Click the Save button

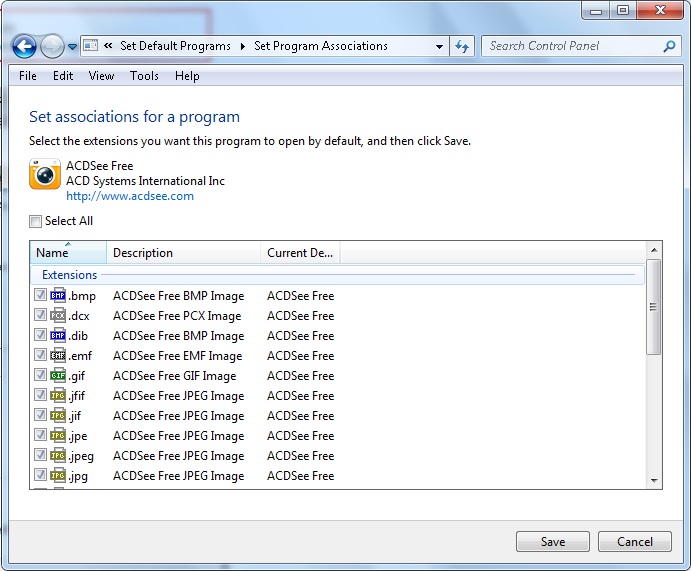coord(552,542)
